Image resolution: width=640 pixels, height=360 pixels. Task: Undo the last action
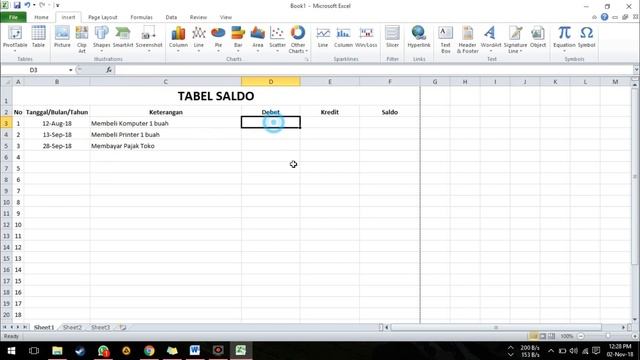click(x=27, y=5)
